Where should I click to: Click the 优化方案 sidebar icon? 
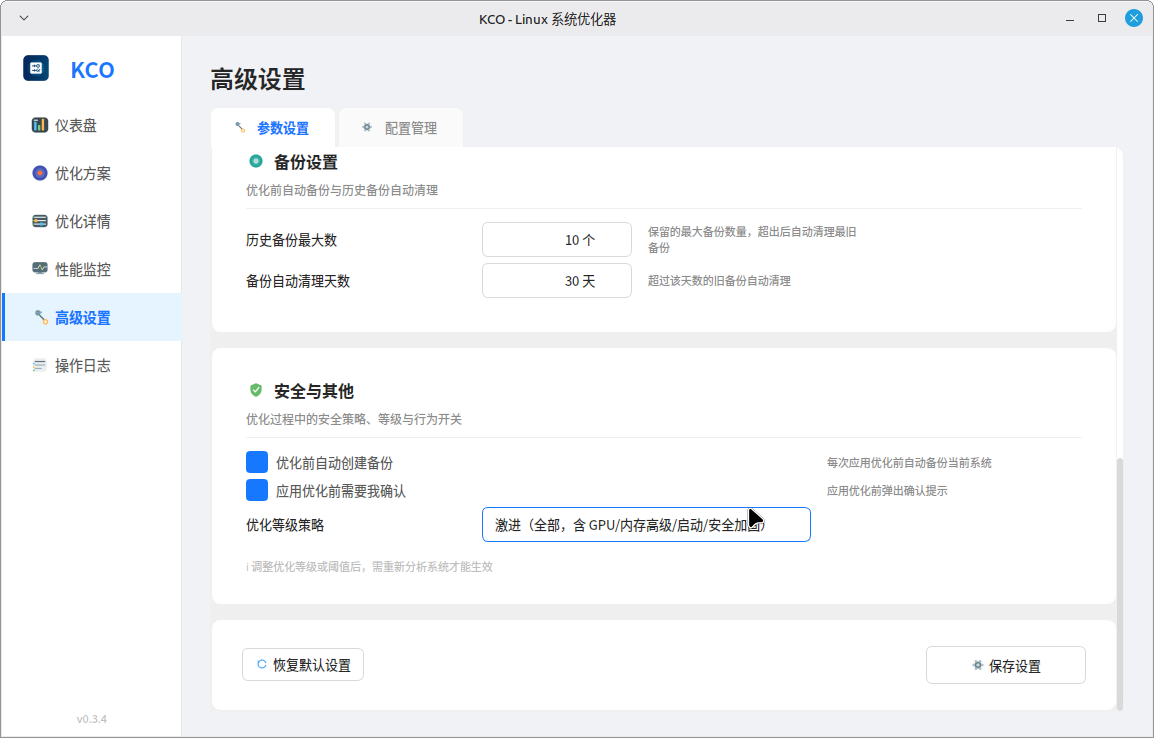40,173
